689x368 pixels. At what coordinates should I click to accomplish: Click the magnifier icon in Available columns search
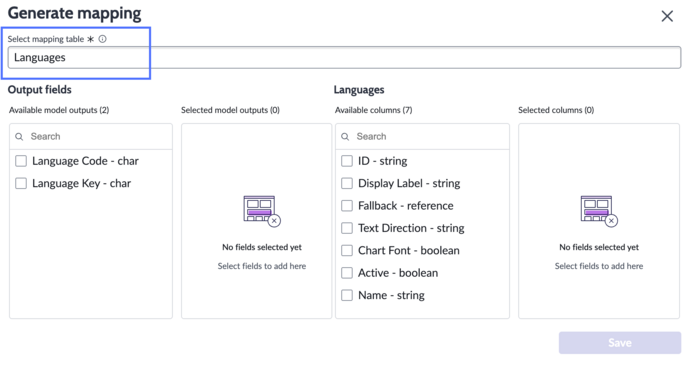tap(345, 137)
